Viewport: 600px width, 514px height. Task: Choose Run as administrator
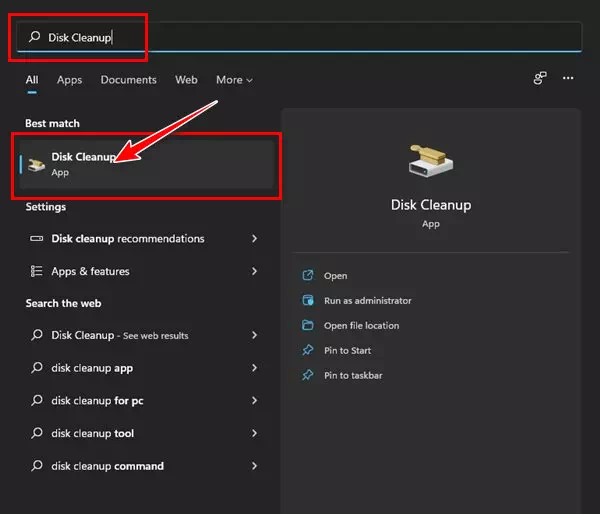point(367,301)
